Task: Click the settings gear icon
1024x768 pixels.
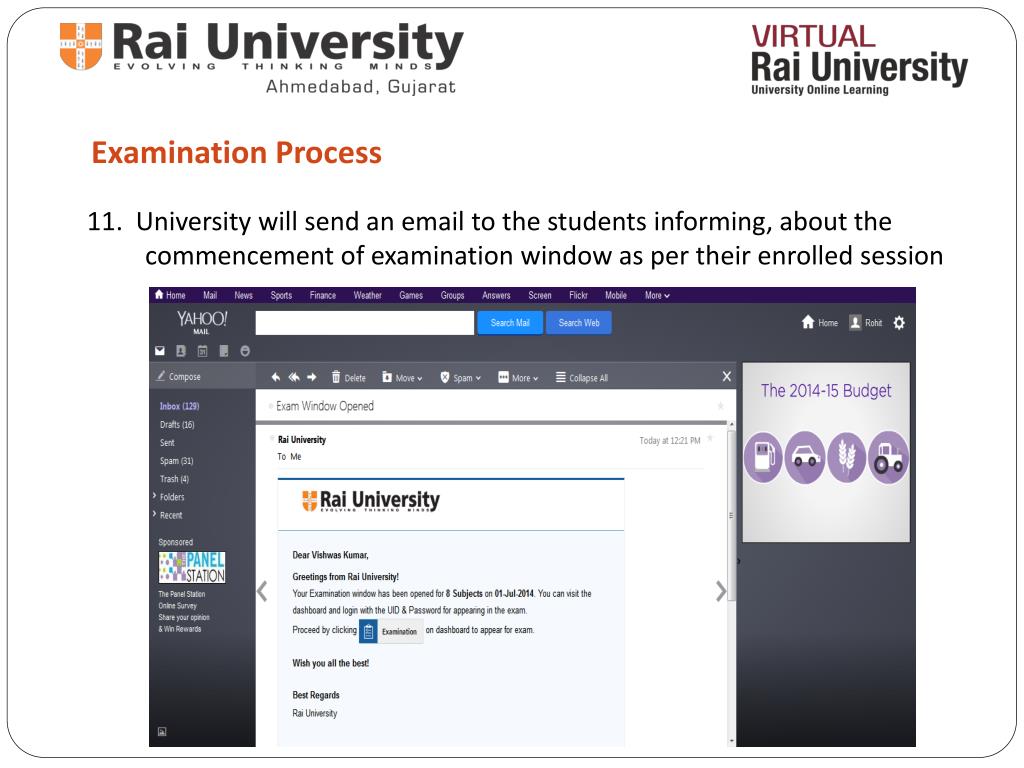Action: pos(899,323)
